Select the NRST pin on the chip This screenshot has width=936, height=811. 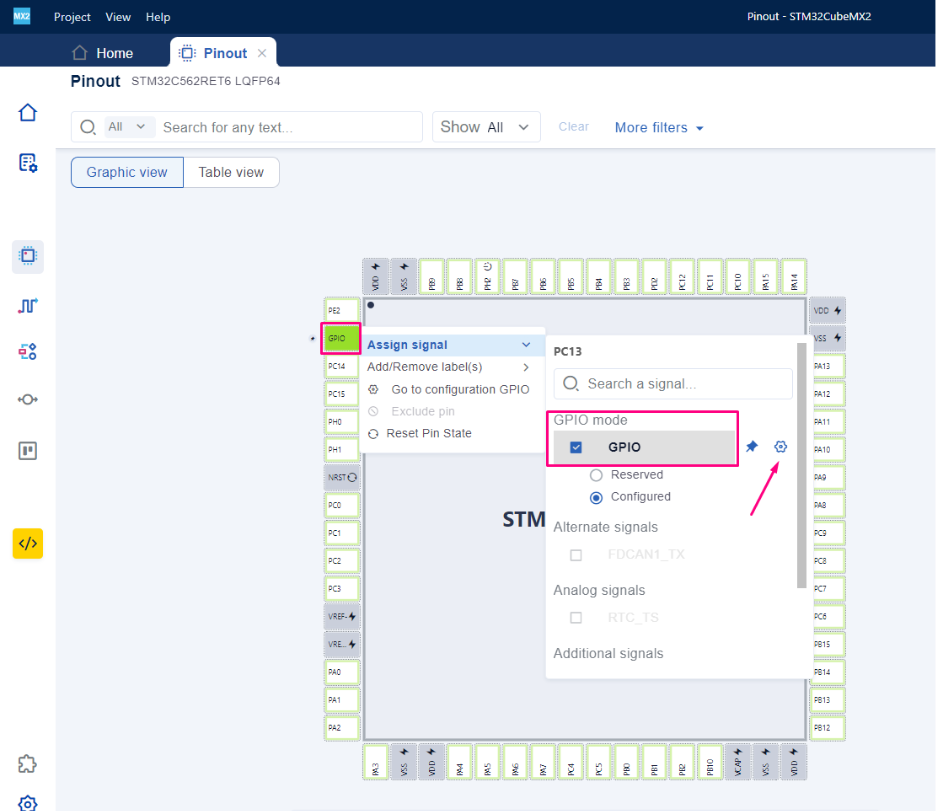(x=342, y=477)
